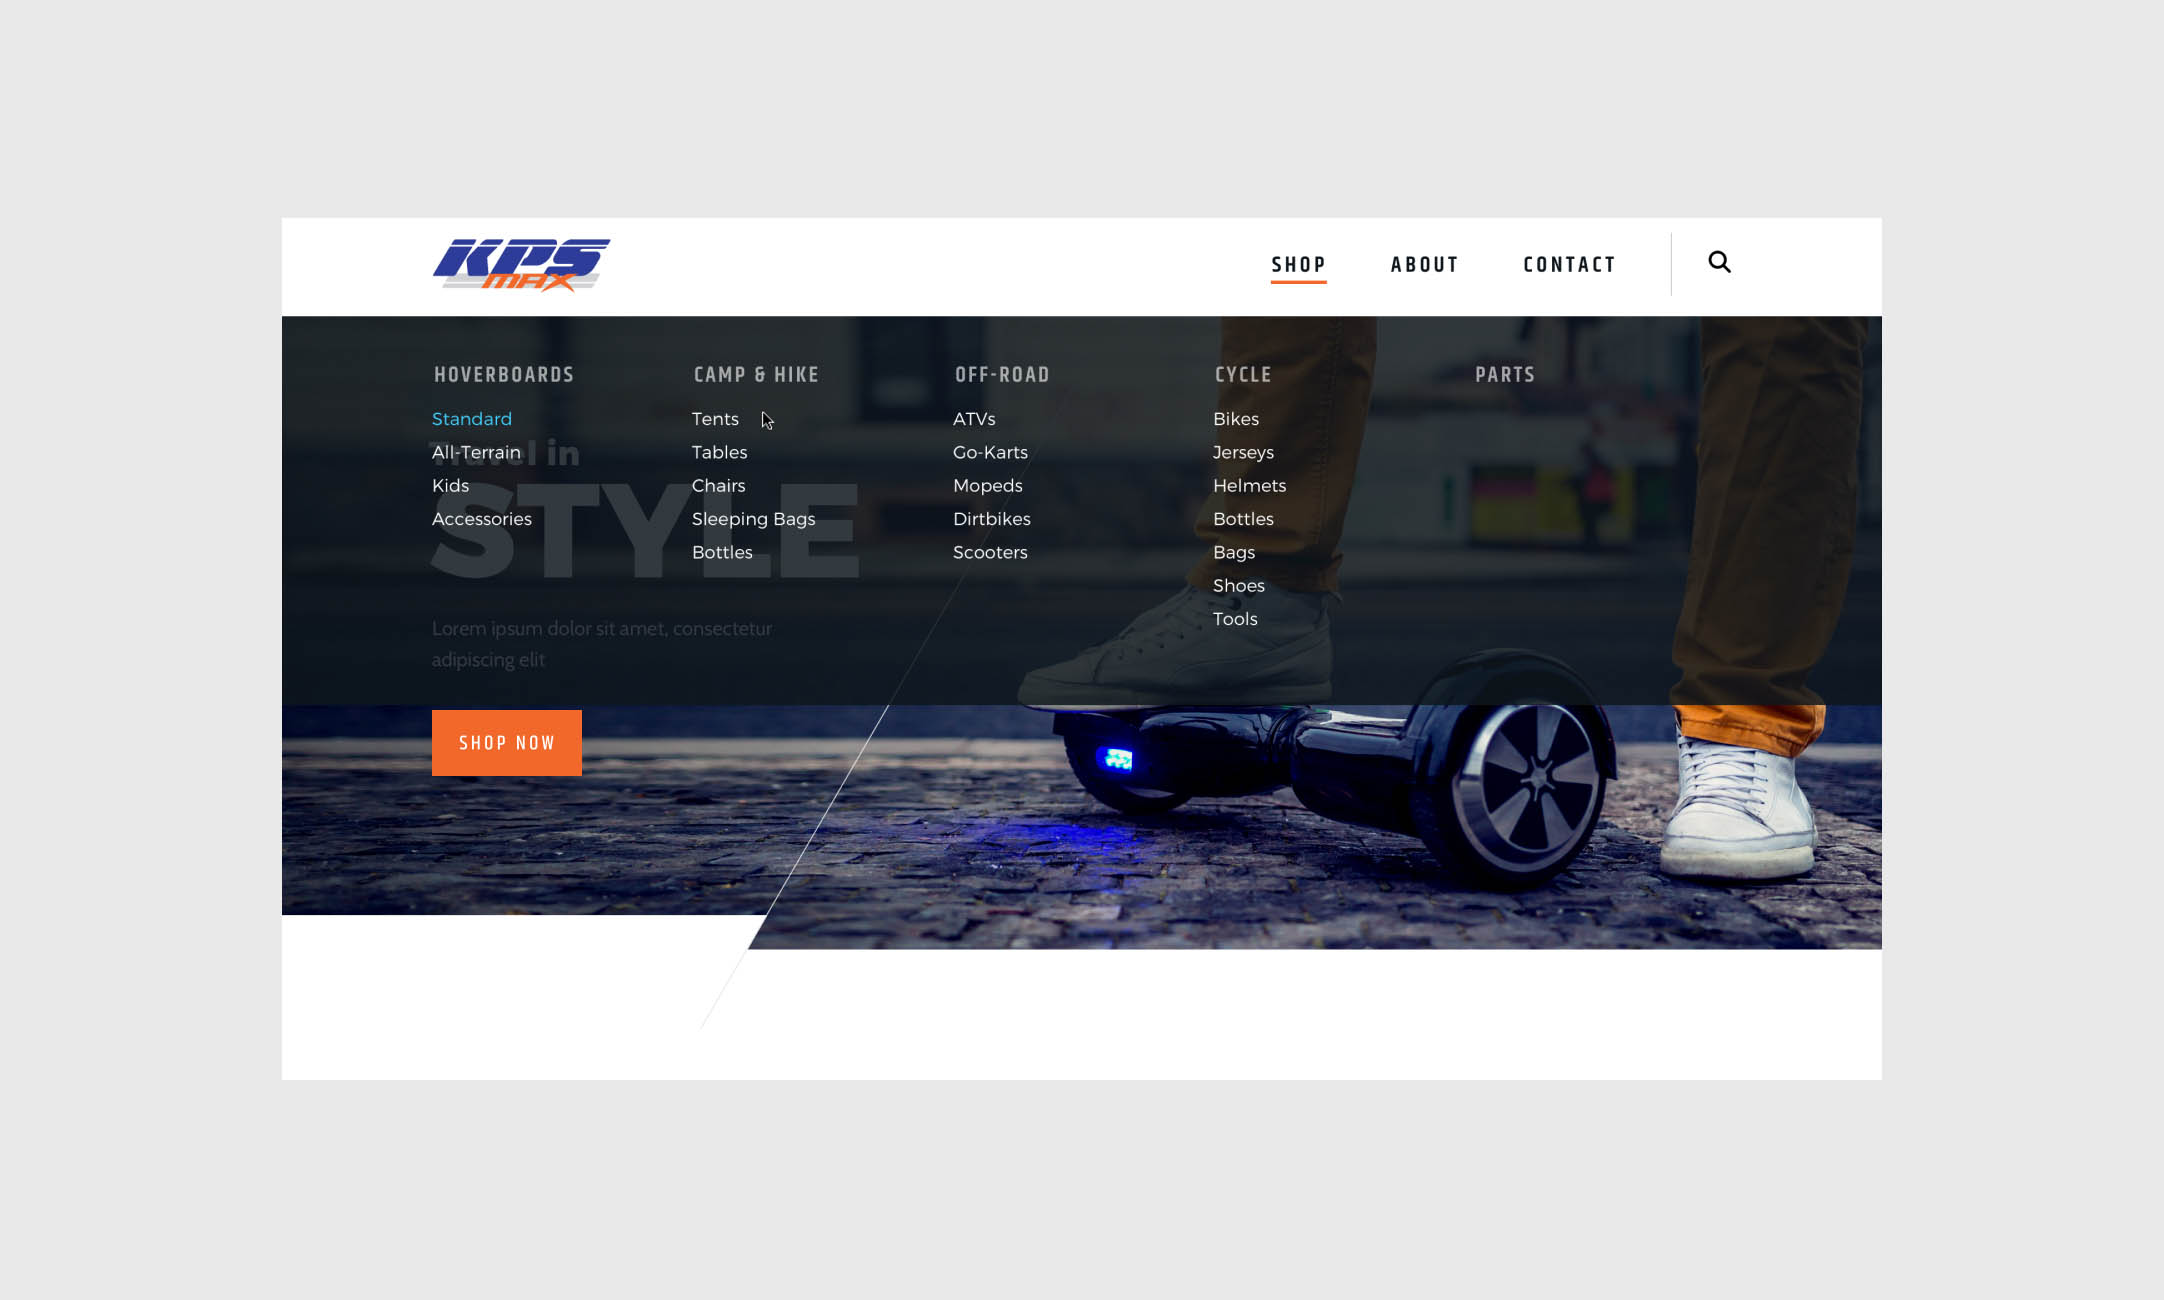Screen dimensions: 2164x1300
Task: Click the SHOP NOW button
Action: click(505, 742)
